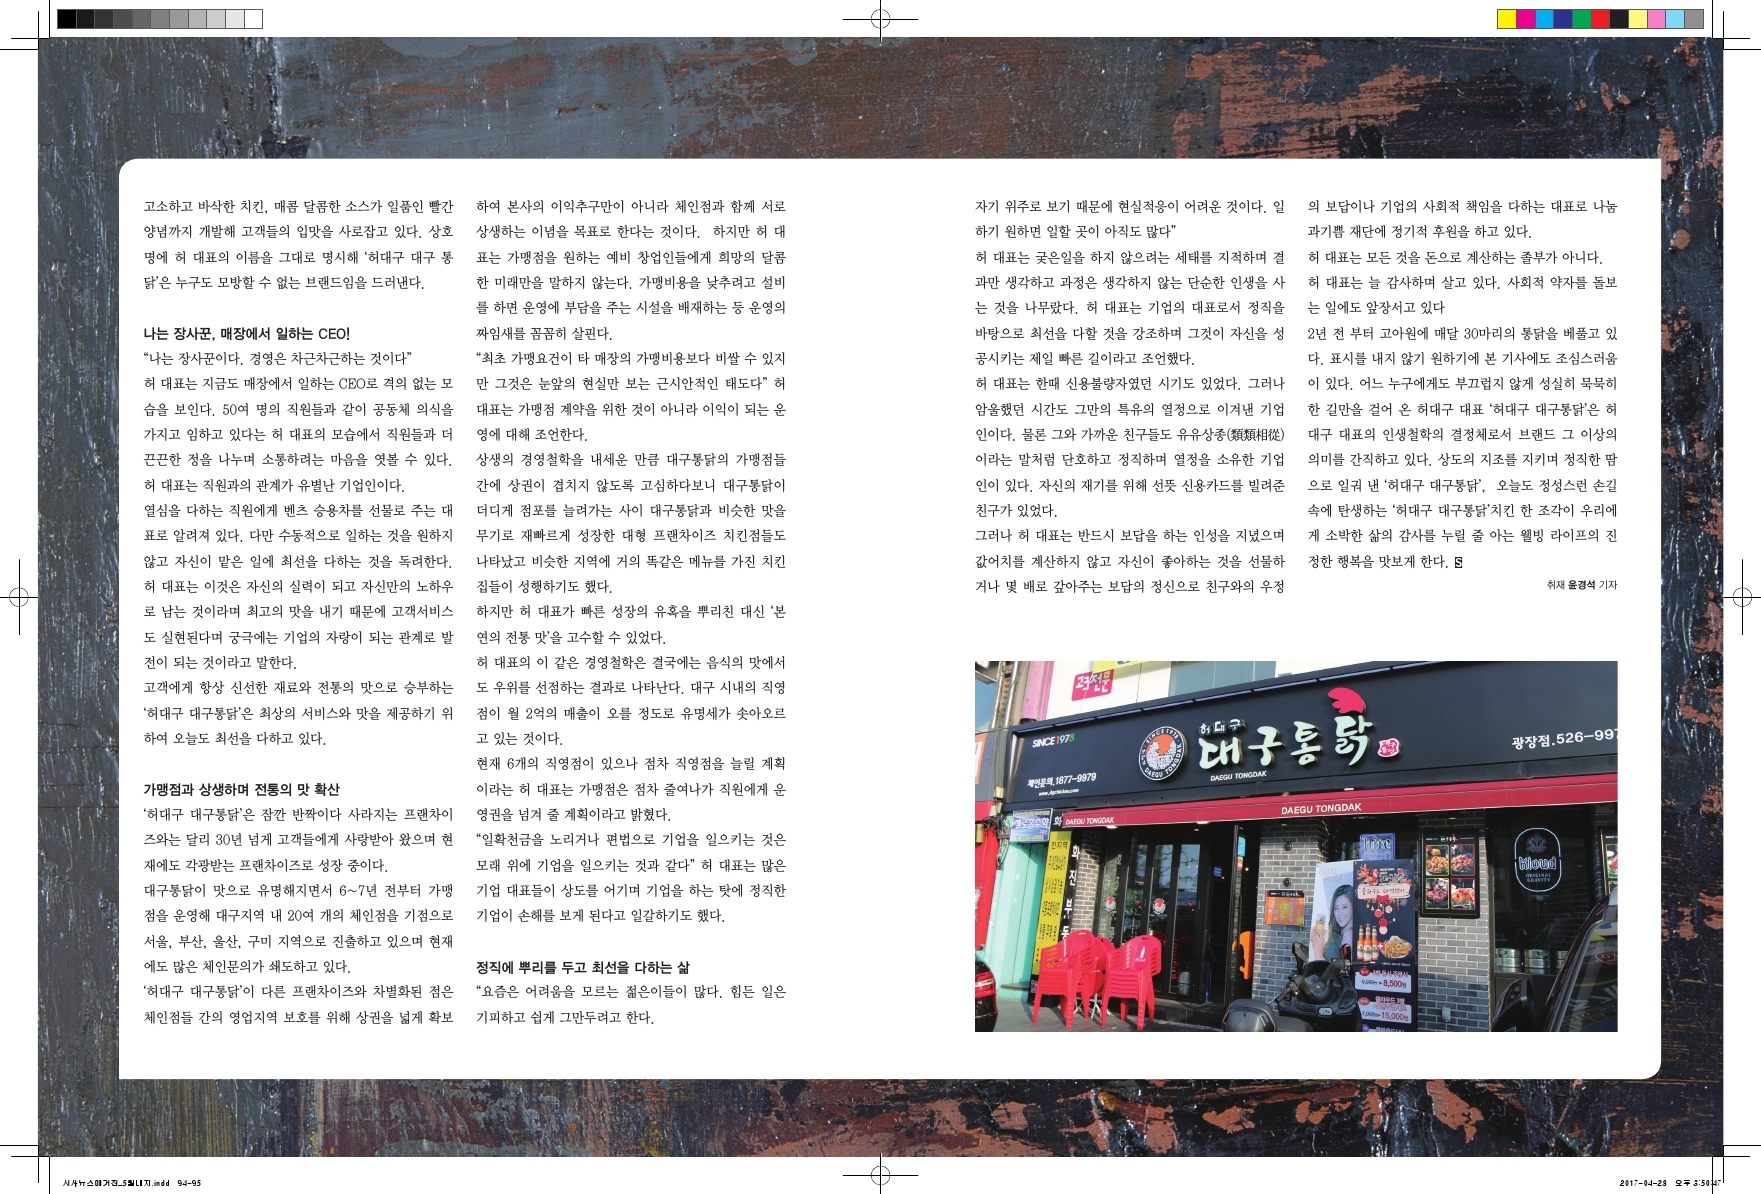The image size is (1761, 1194).
Task: Click heading '정직에 뿌리를 두고 최선을 다하는 삶'
Action: 582,967
